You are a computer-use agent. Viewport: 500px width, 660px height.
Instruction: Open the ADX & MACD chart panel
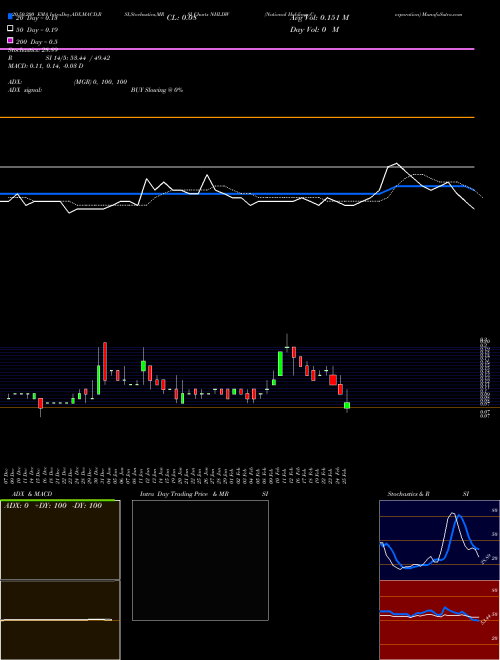[x=60, y=580]
